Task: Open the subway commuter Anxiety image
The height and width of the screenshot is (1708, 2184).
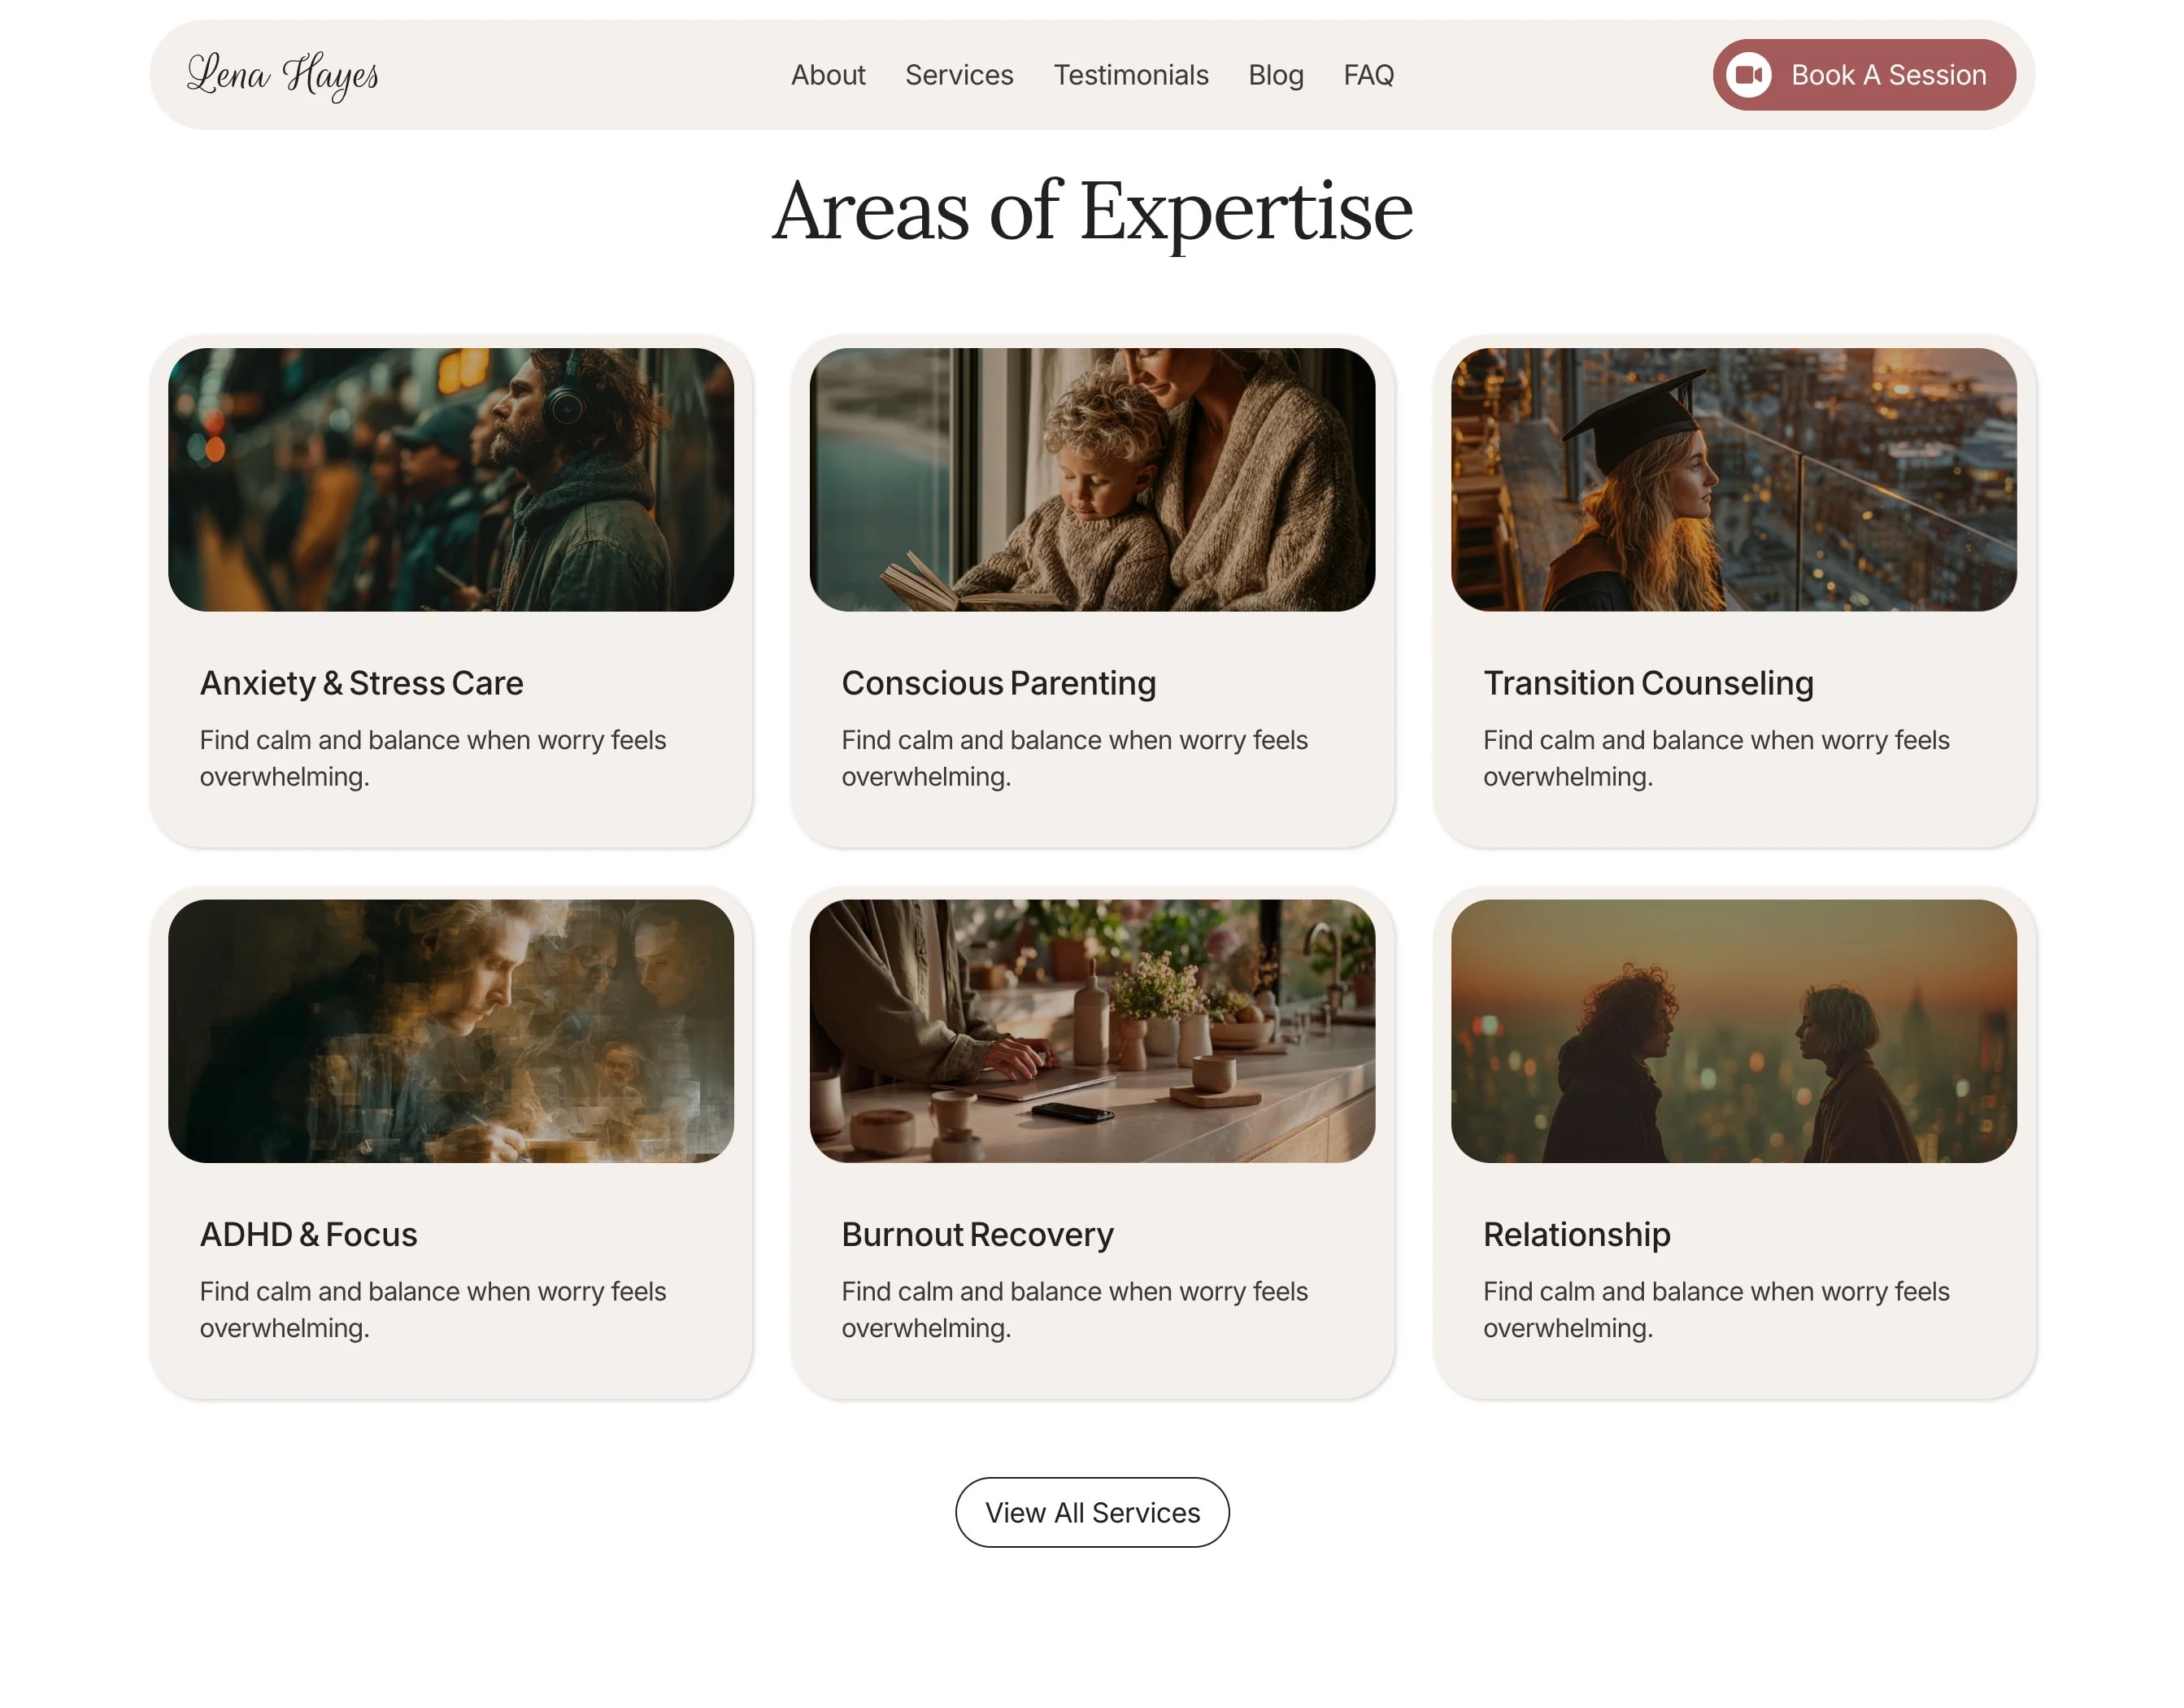Action: click(x=450, y=479)
